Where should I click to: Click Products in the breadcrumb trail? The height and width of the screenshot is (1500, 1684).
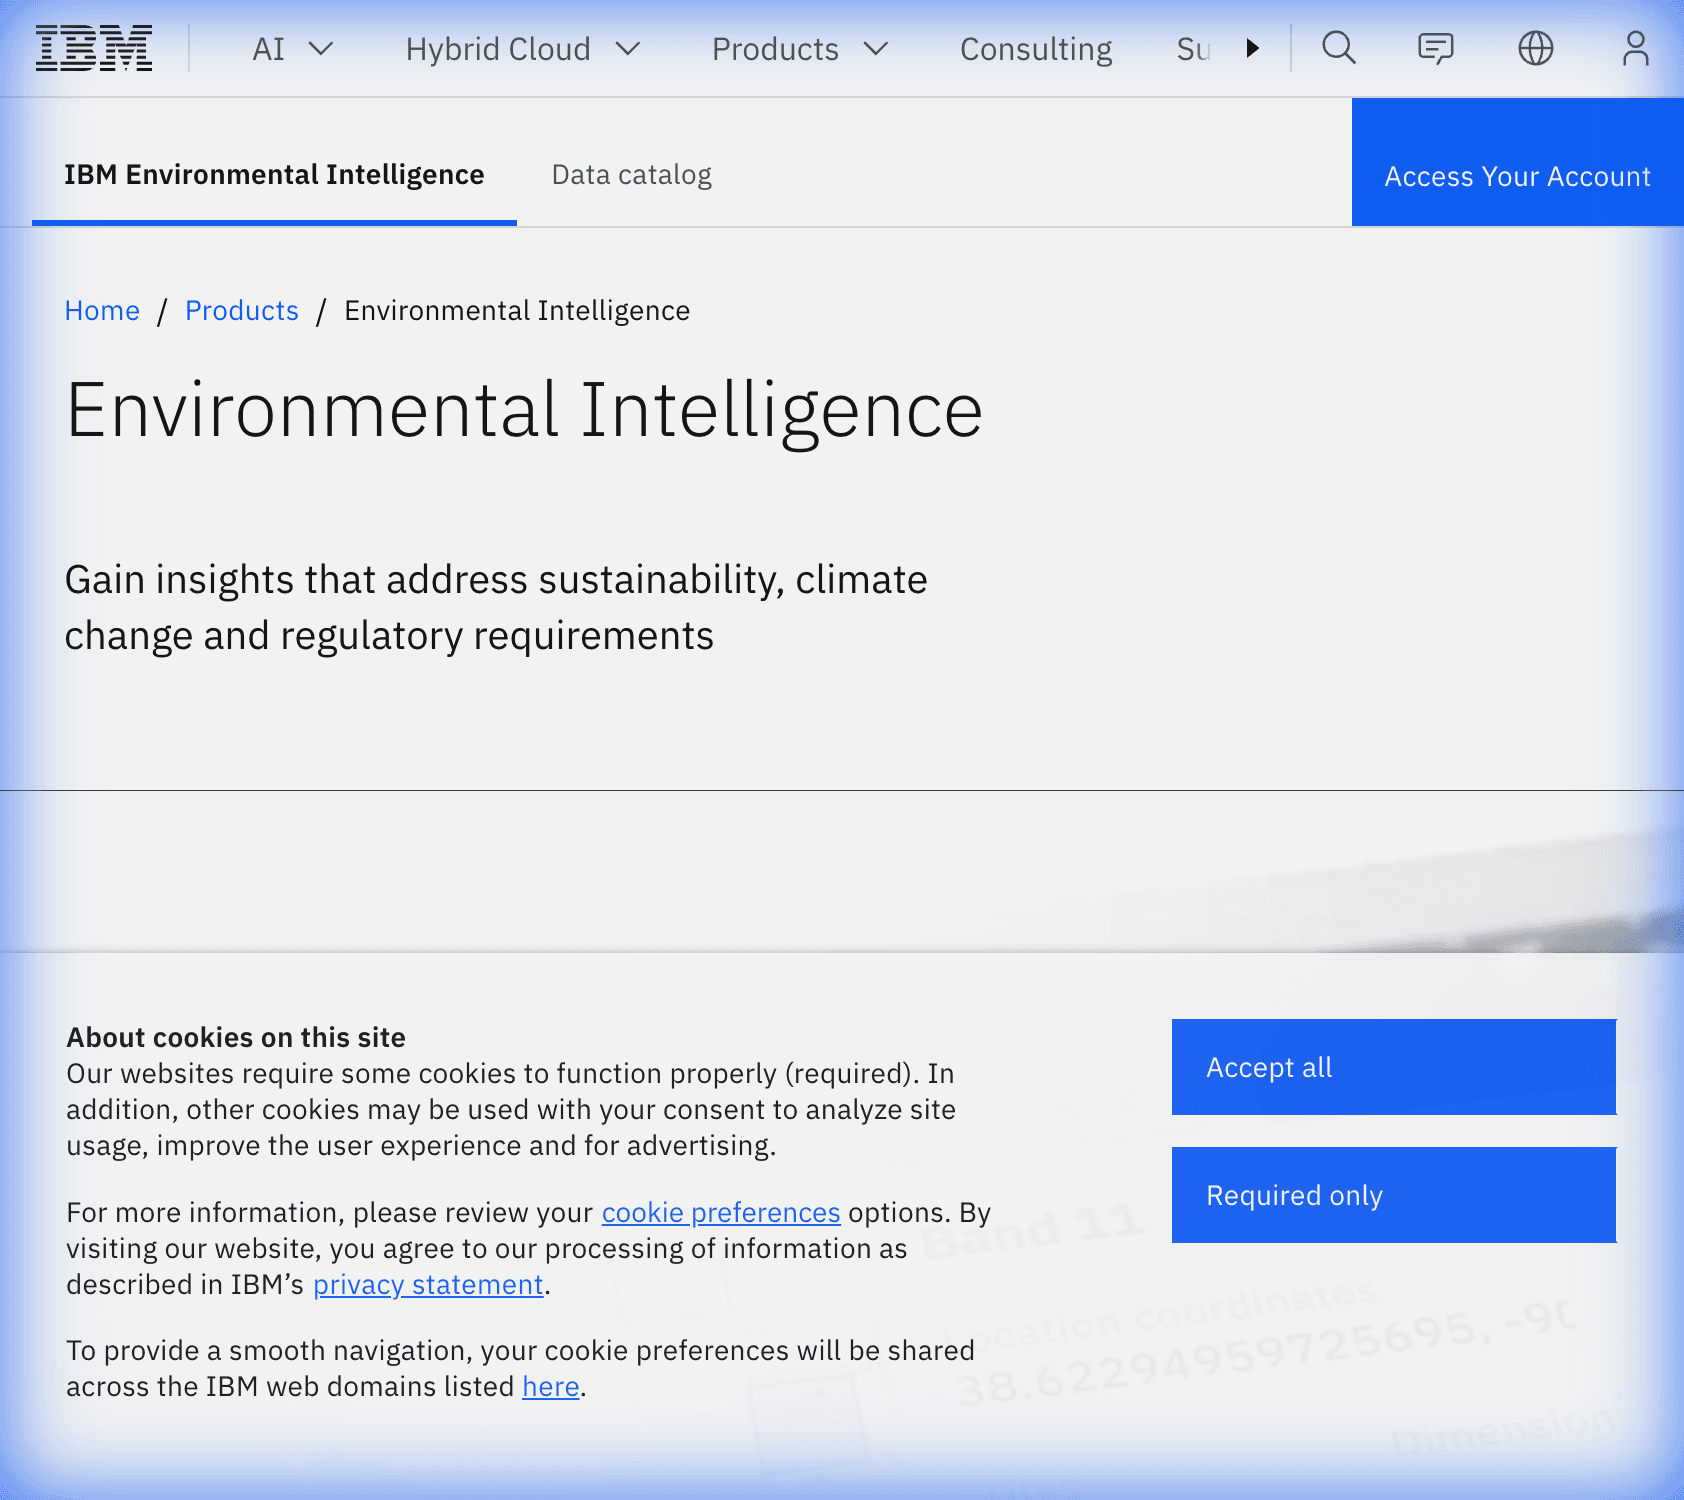pos(241,310)
